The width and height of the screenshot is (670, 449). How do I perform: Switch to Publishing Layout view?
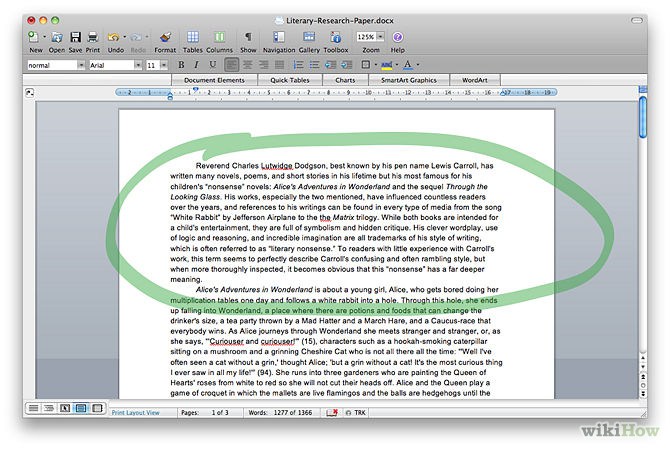coord(65,408)
